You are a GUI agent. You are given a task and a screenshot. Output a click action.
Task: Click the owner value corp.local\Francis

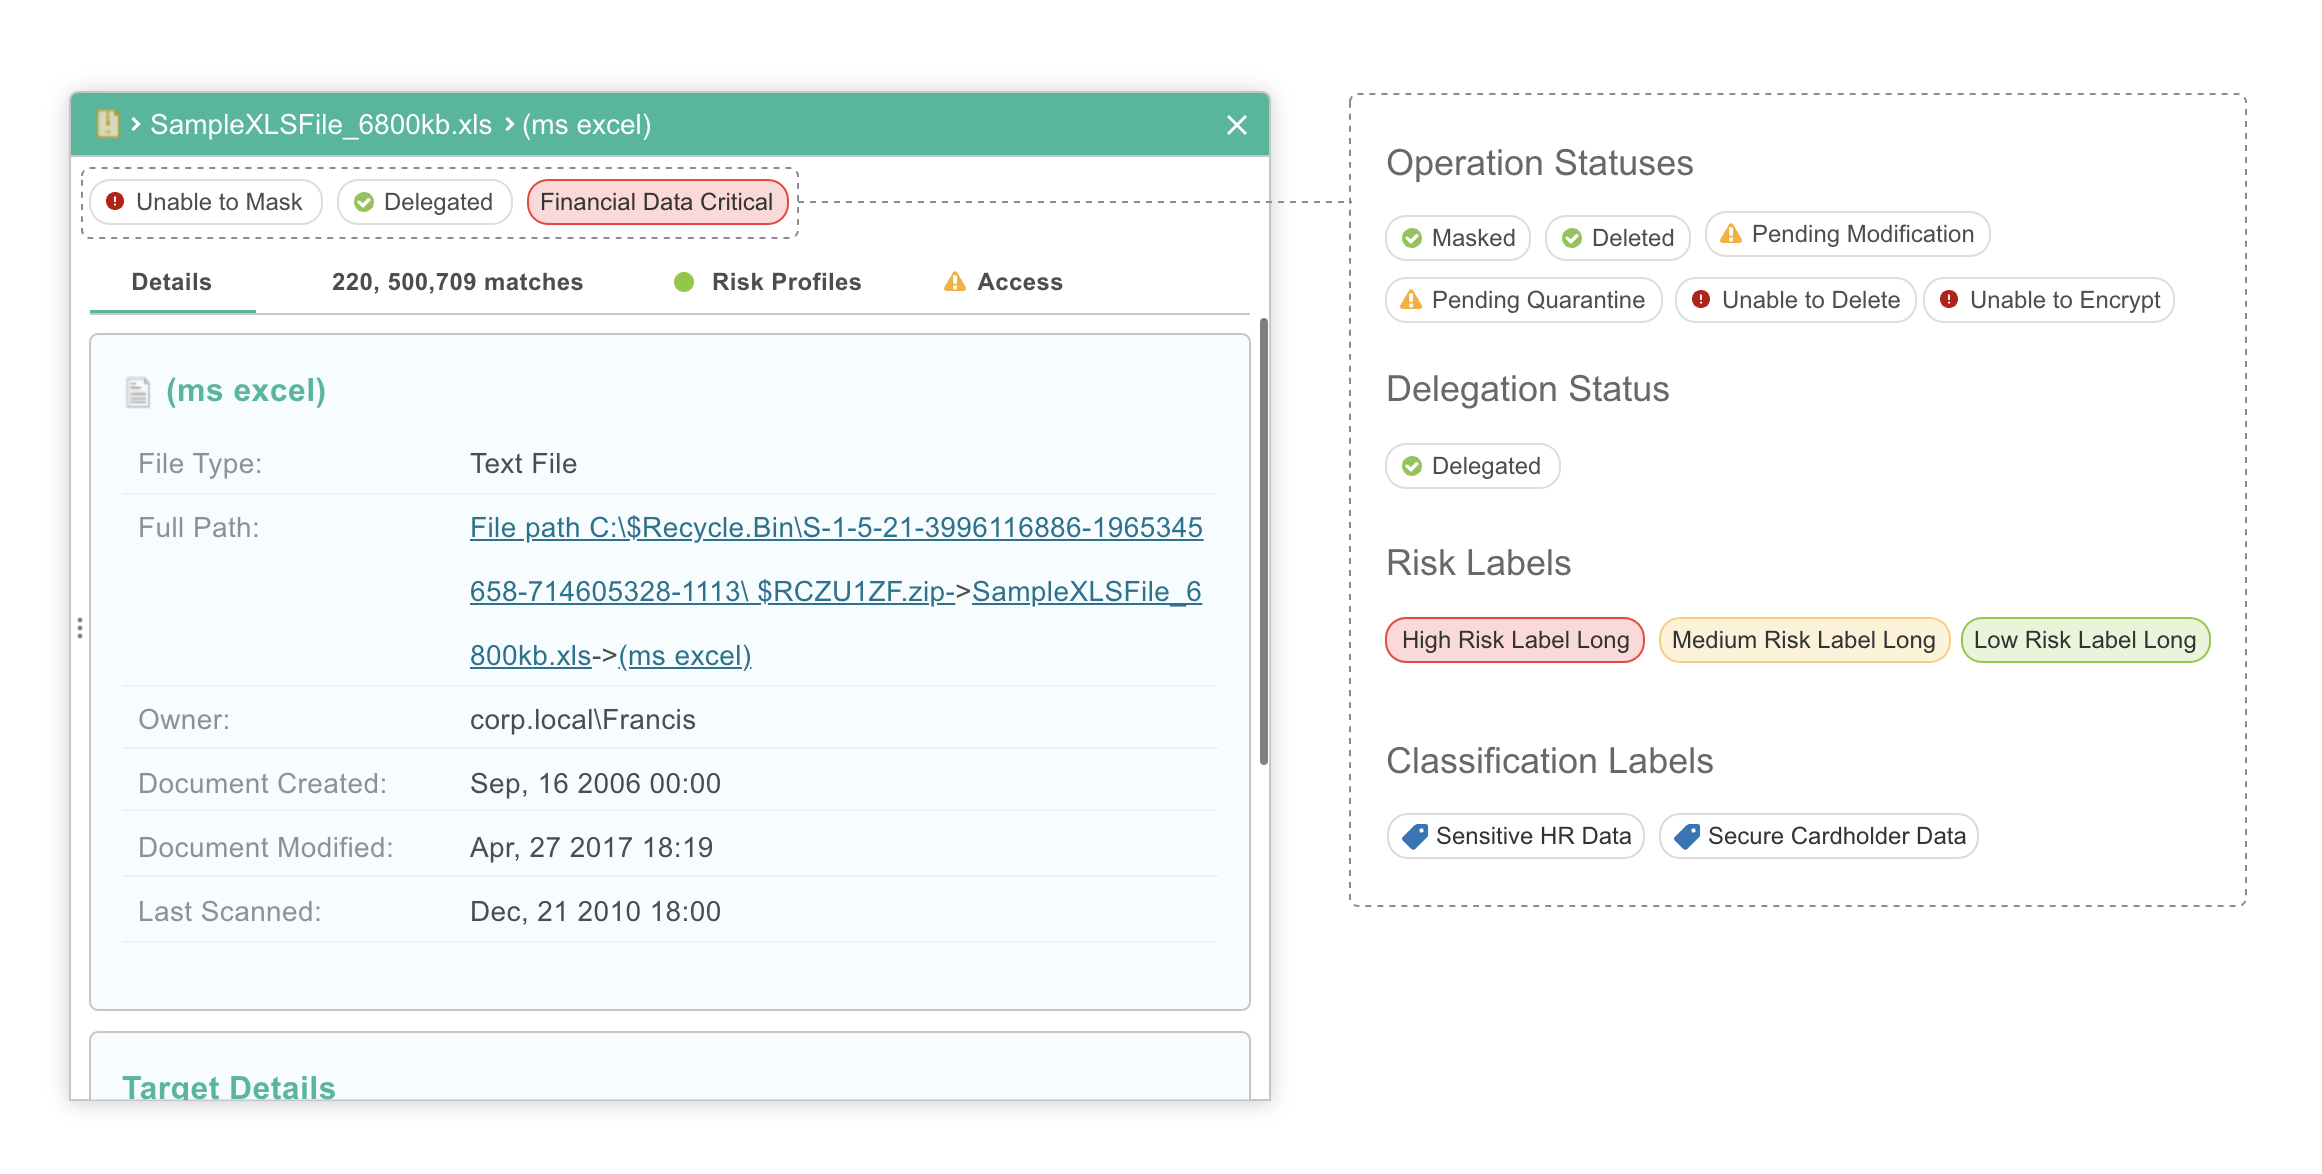click(583, 719)
